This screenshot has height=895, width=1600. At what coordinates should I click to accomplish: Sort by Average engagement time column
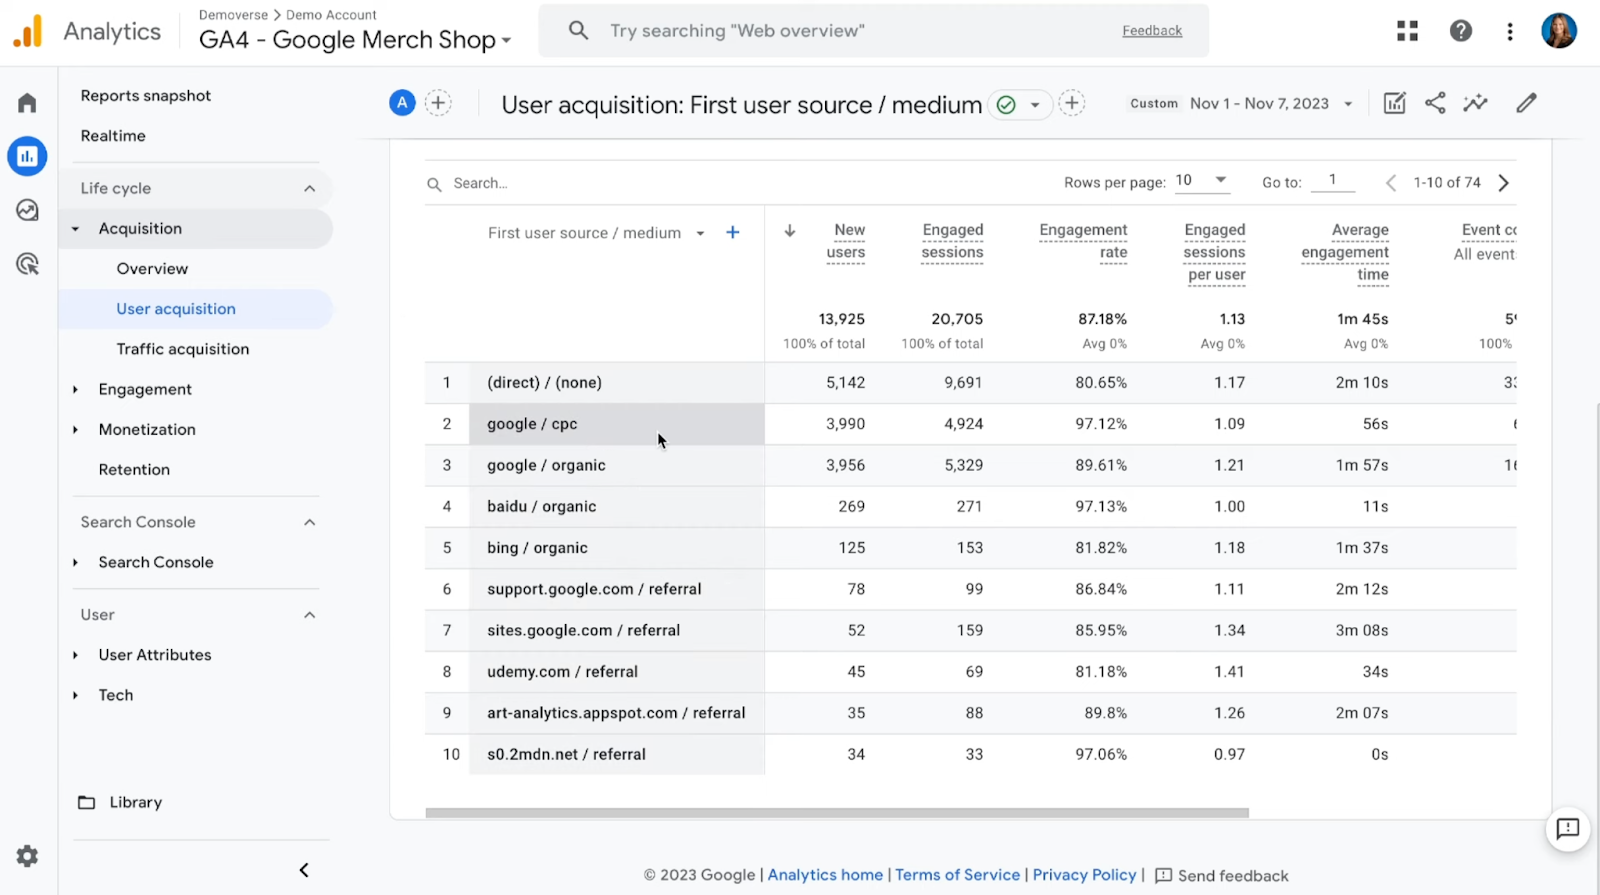click(1345, 252)
